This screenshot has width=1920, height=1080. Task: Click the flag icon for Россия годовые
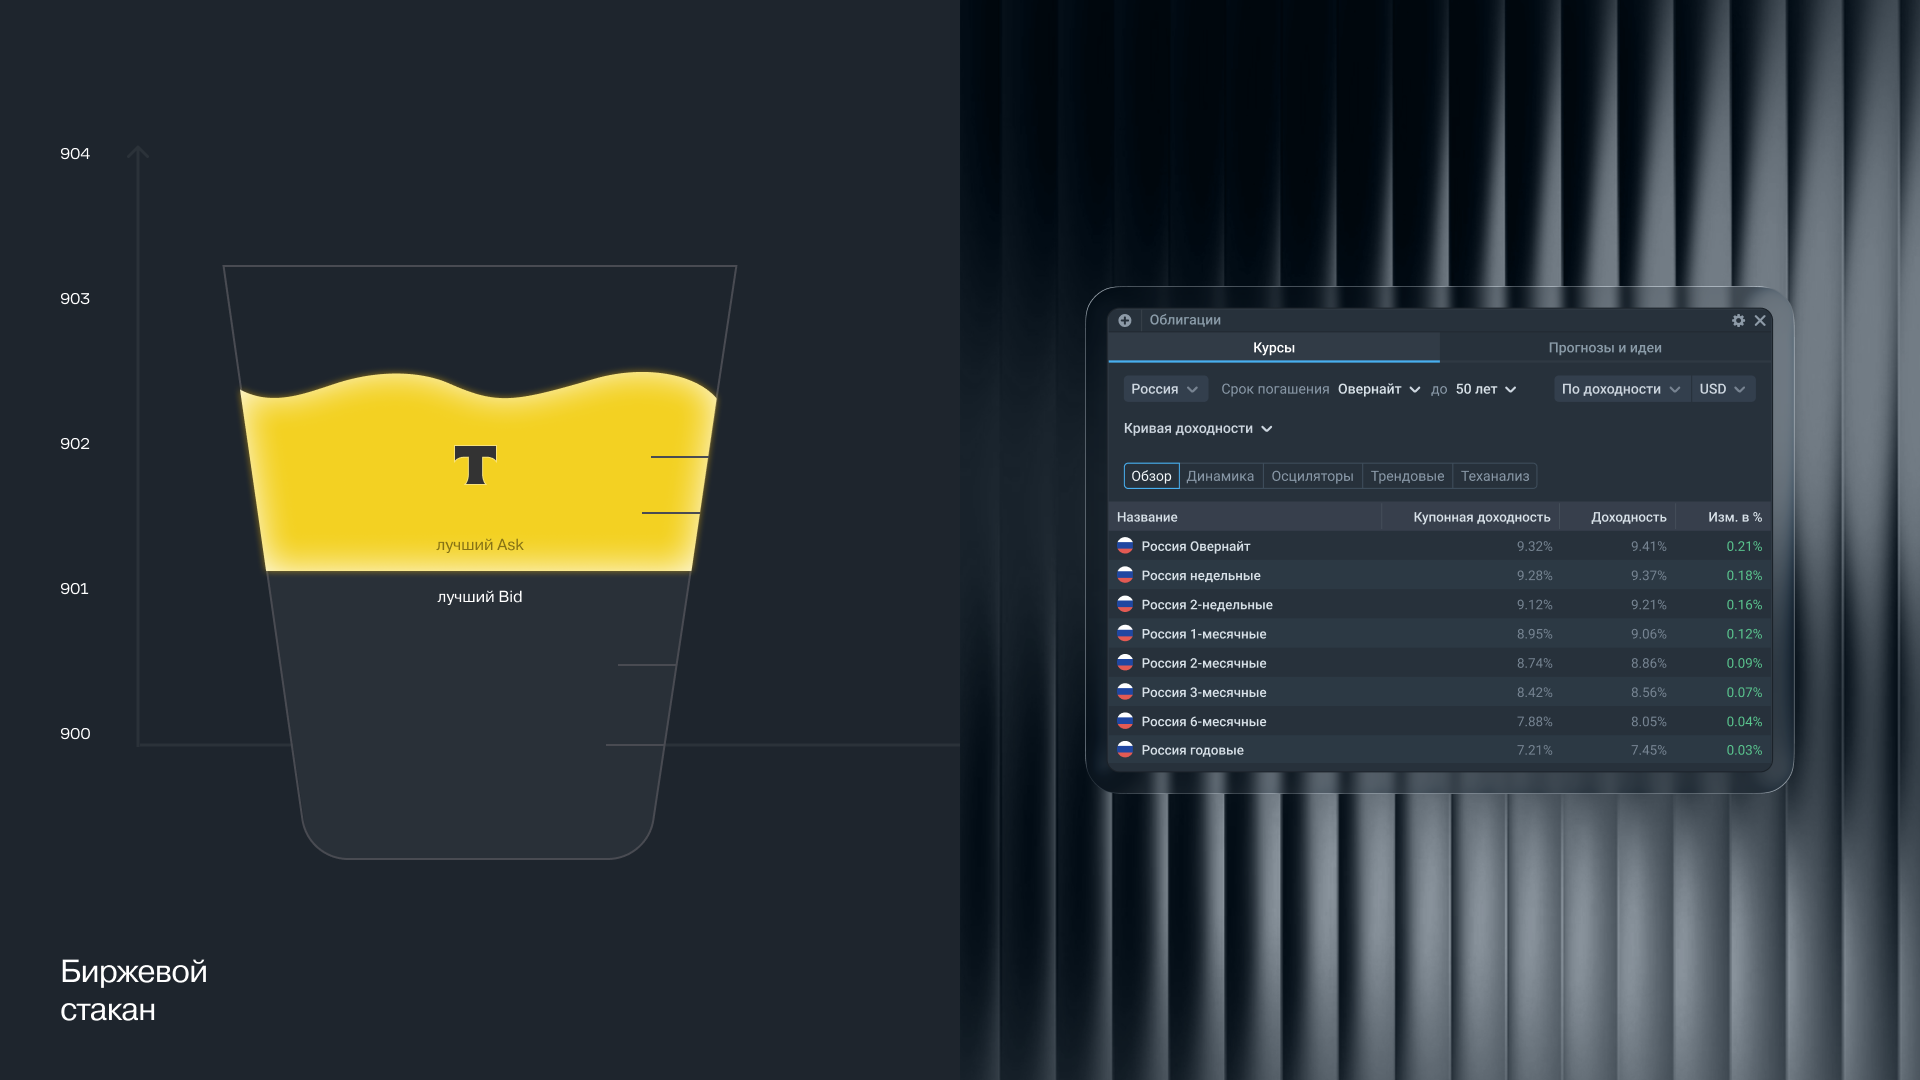click(x=1125, y=750)
